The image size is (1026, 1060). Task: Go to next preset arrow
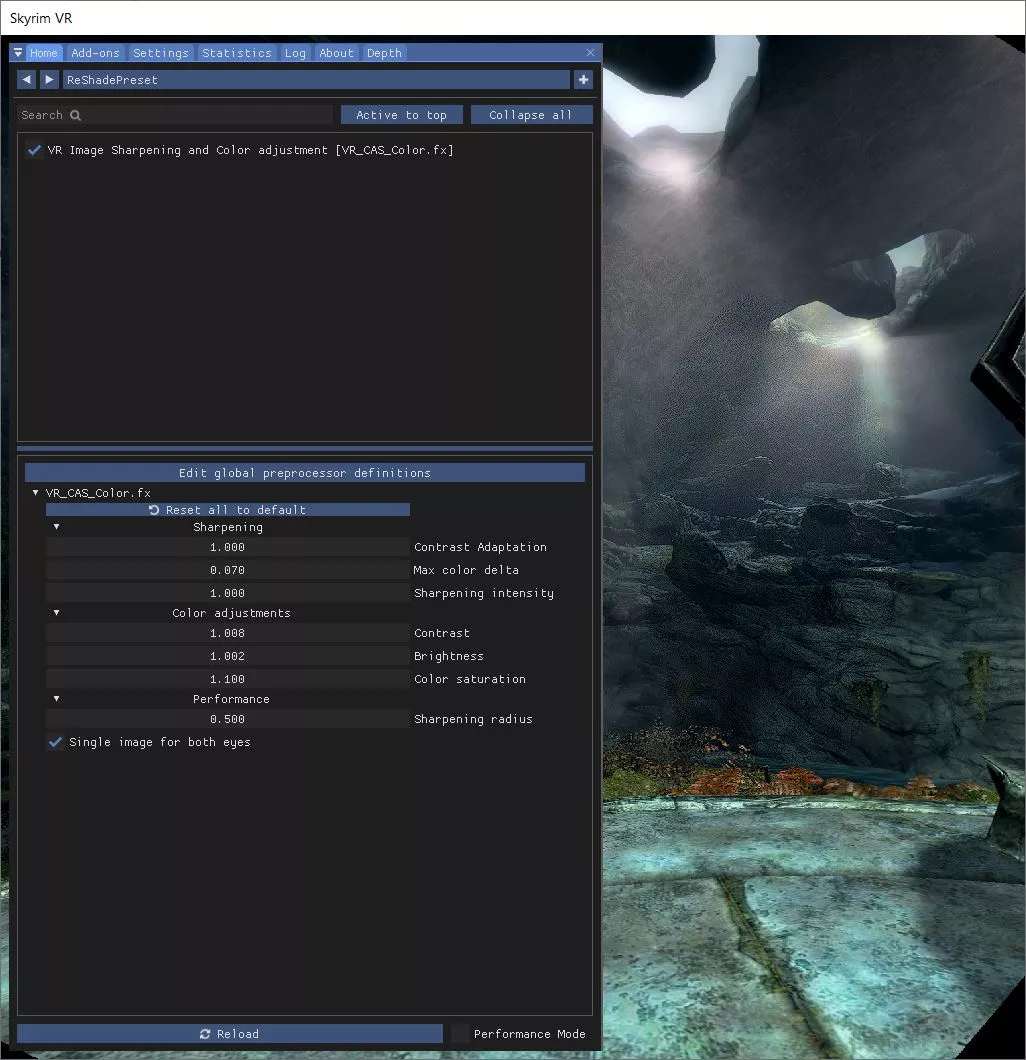(49, 80)
